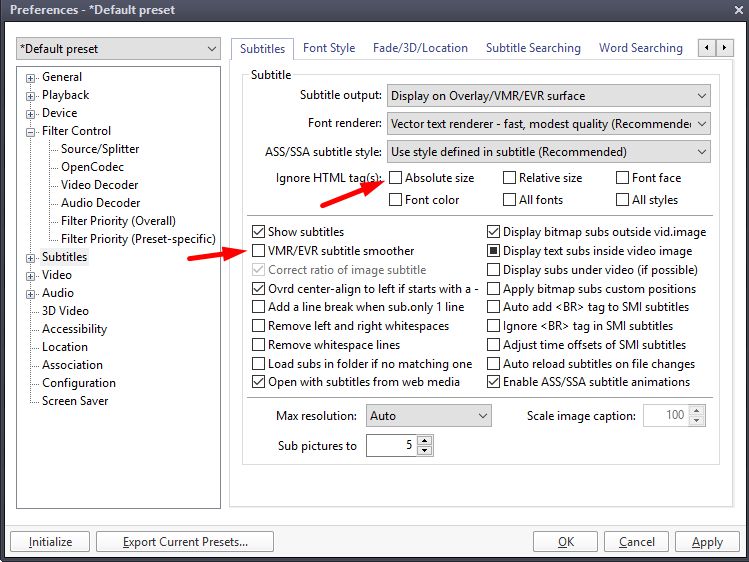749x562 pixels.
Task: Select Source/Splitter in the tree
Action: 100,149
